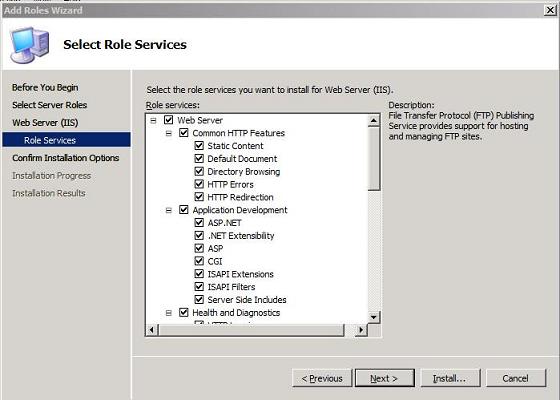
Task: Click the Previous button
Action: [x=322, y=378]
